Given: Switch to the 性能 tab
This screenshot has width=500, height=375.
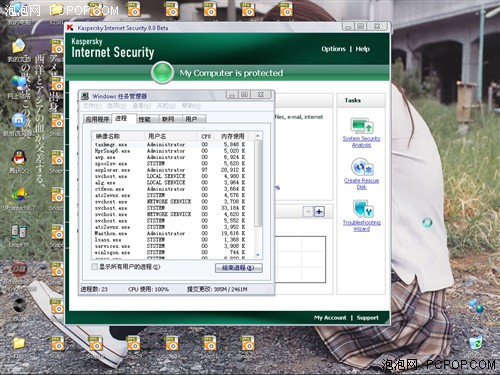Looking at the screenshot, I should (147, 119).
